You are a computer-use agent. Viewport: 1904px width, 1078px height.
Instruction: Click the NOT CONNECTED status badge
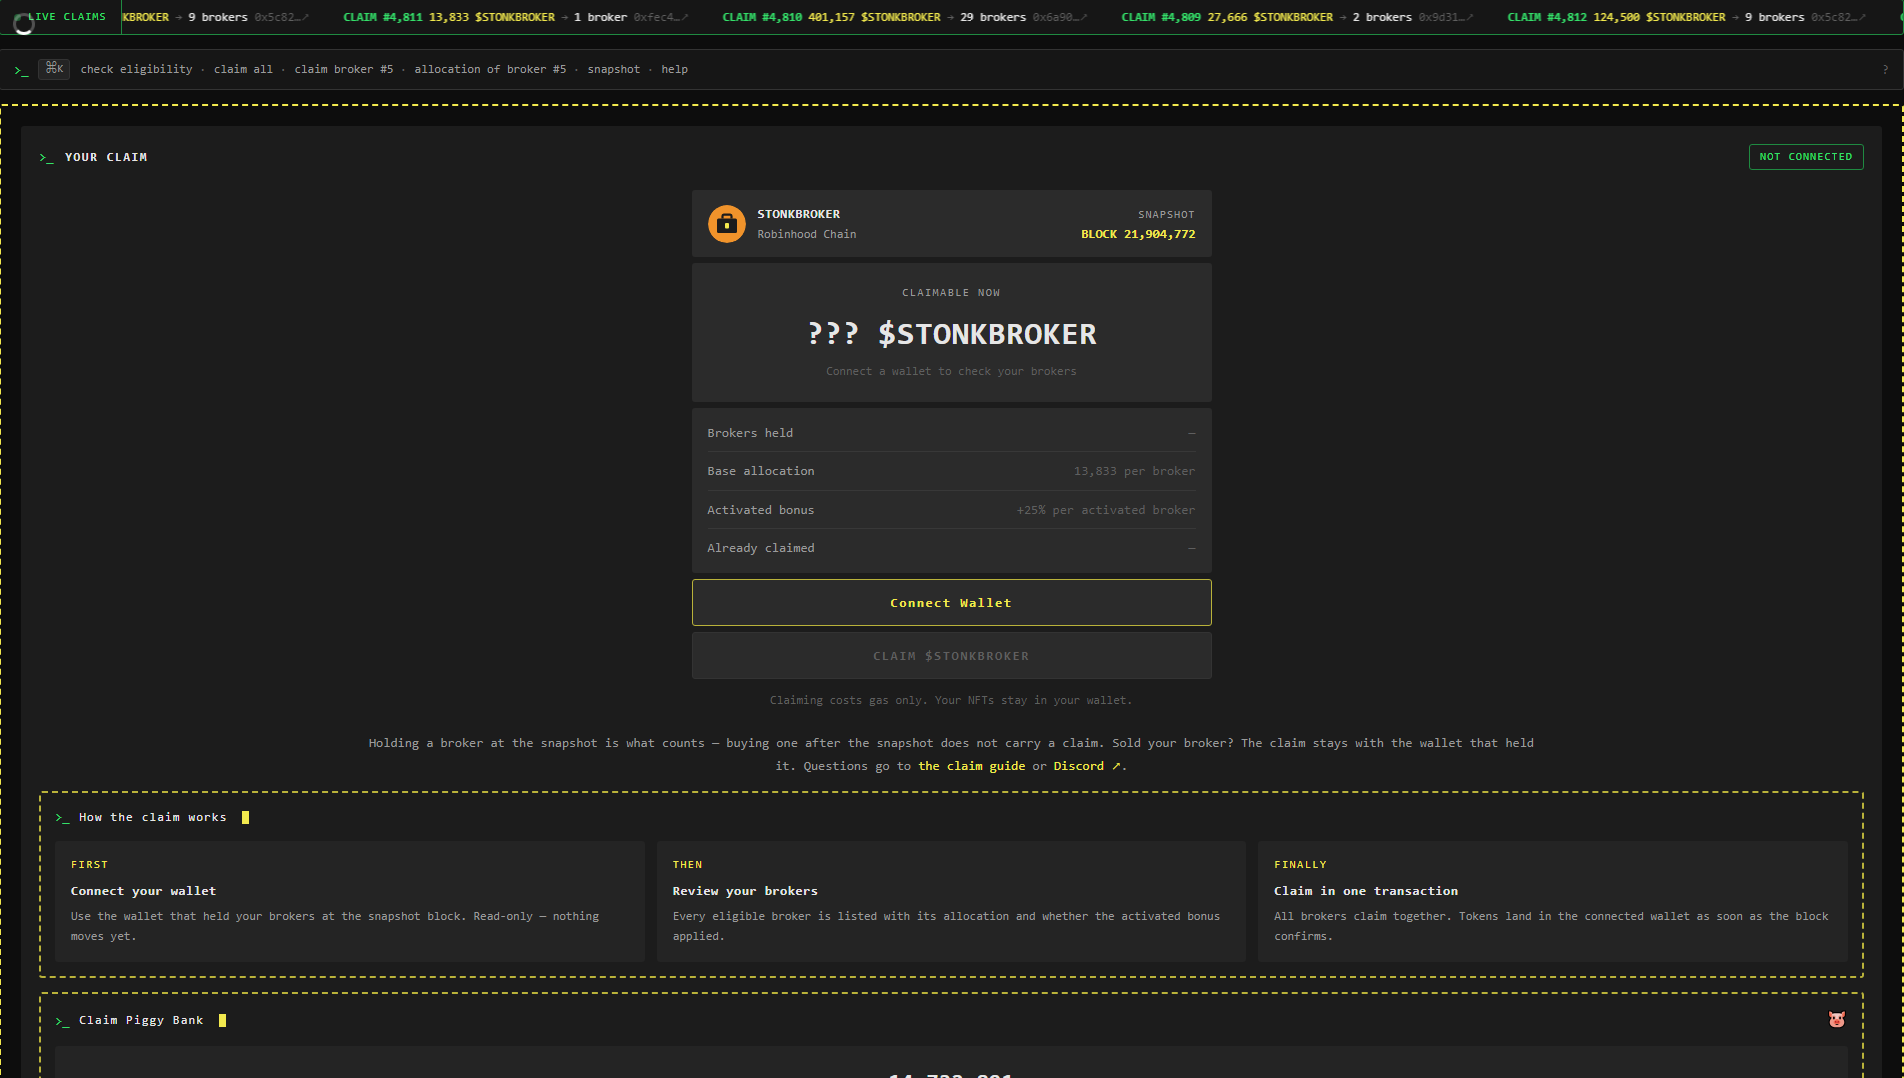pyautogui.click(x=1805, y=157)
